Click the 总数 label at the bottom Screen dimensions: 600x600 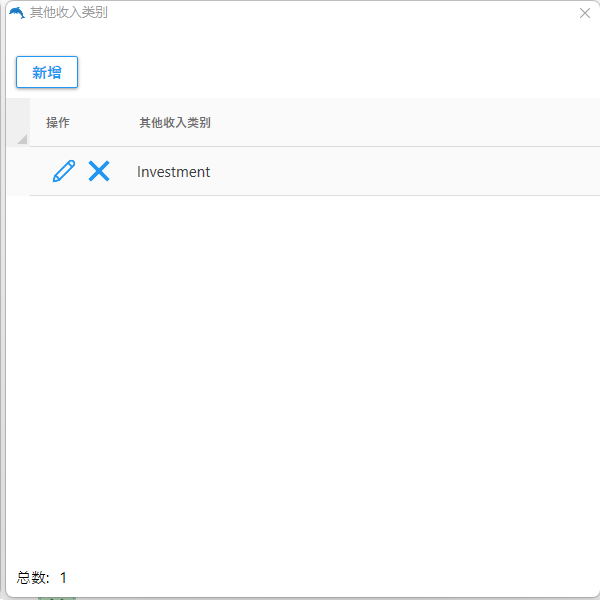tap(32, 578)
